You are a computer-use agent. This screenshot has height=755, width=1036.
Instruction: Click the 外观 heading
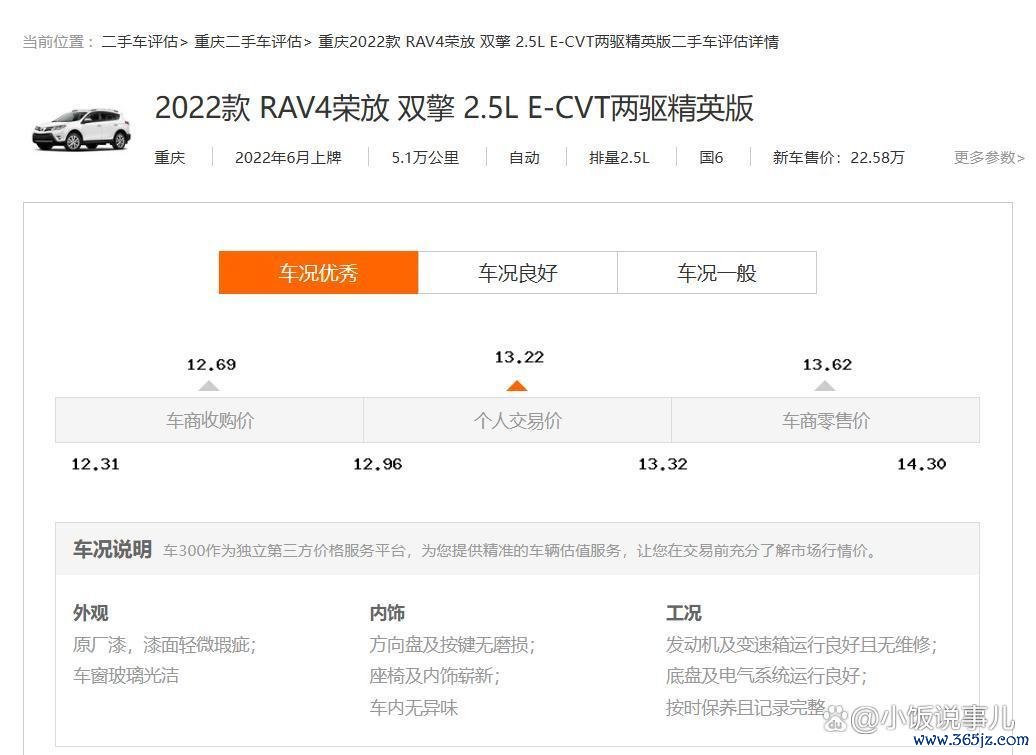pos(91,613)
